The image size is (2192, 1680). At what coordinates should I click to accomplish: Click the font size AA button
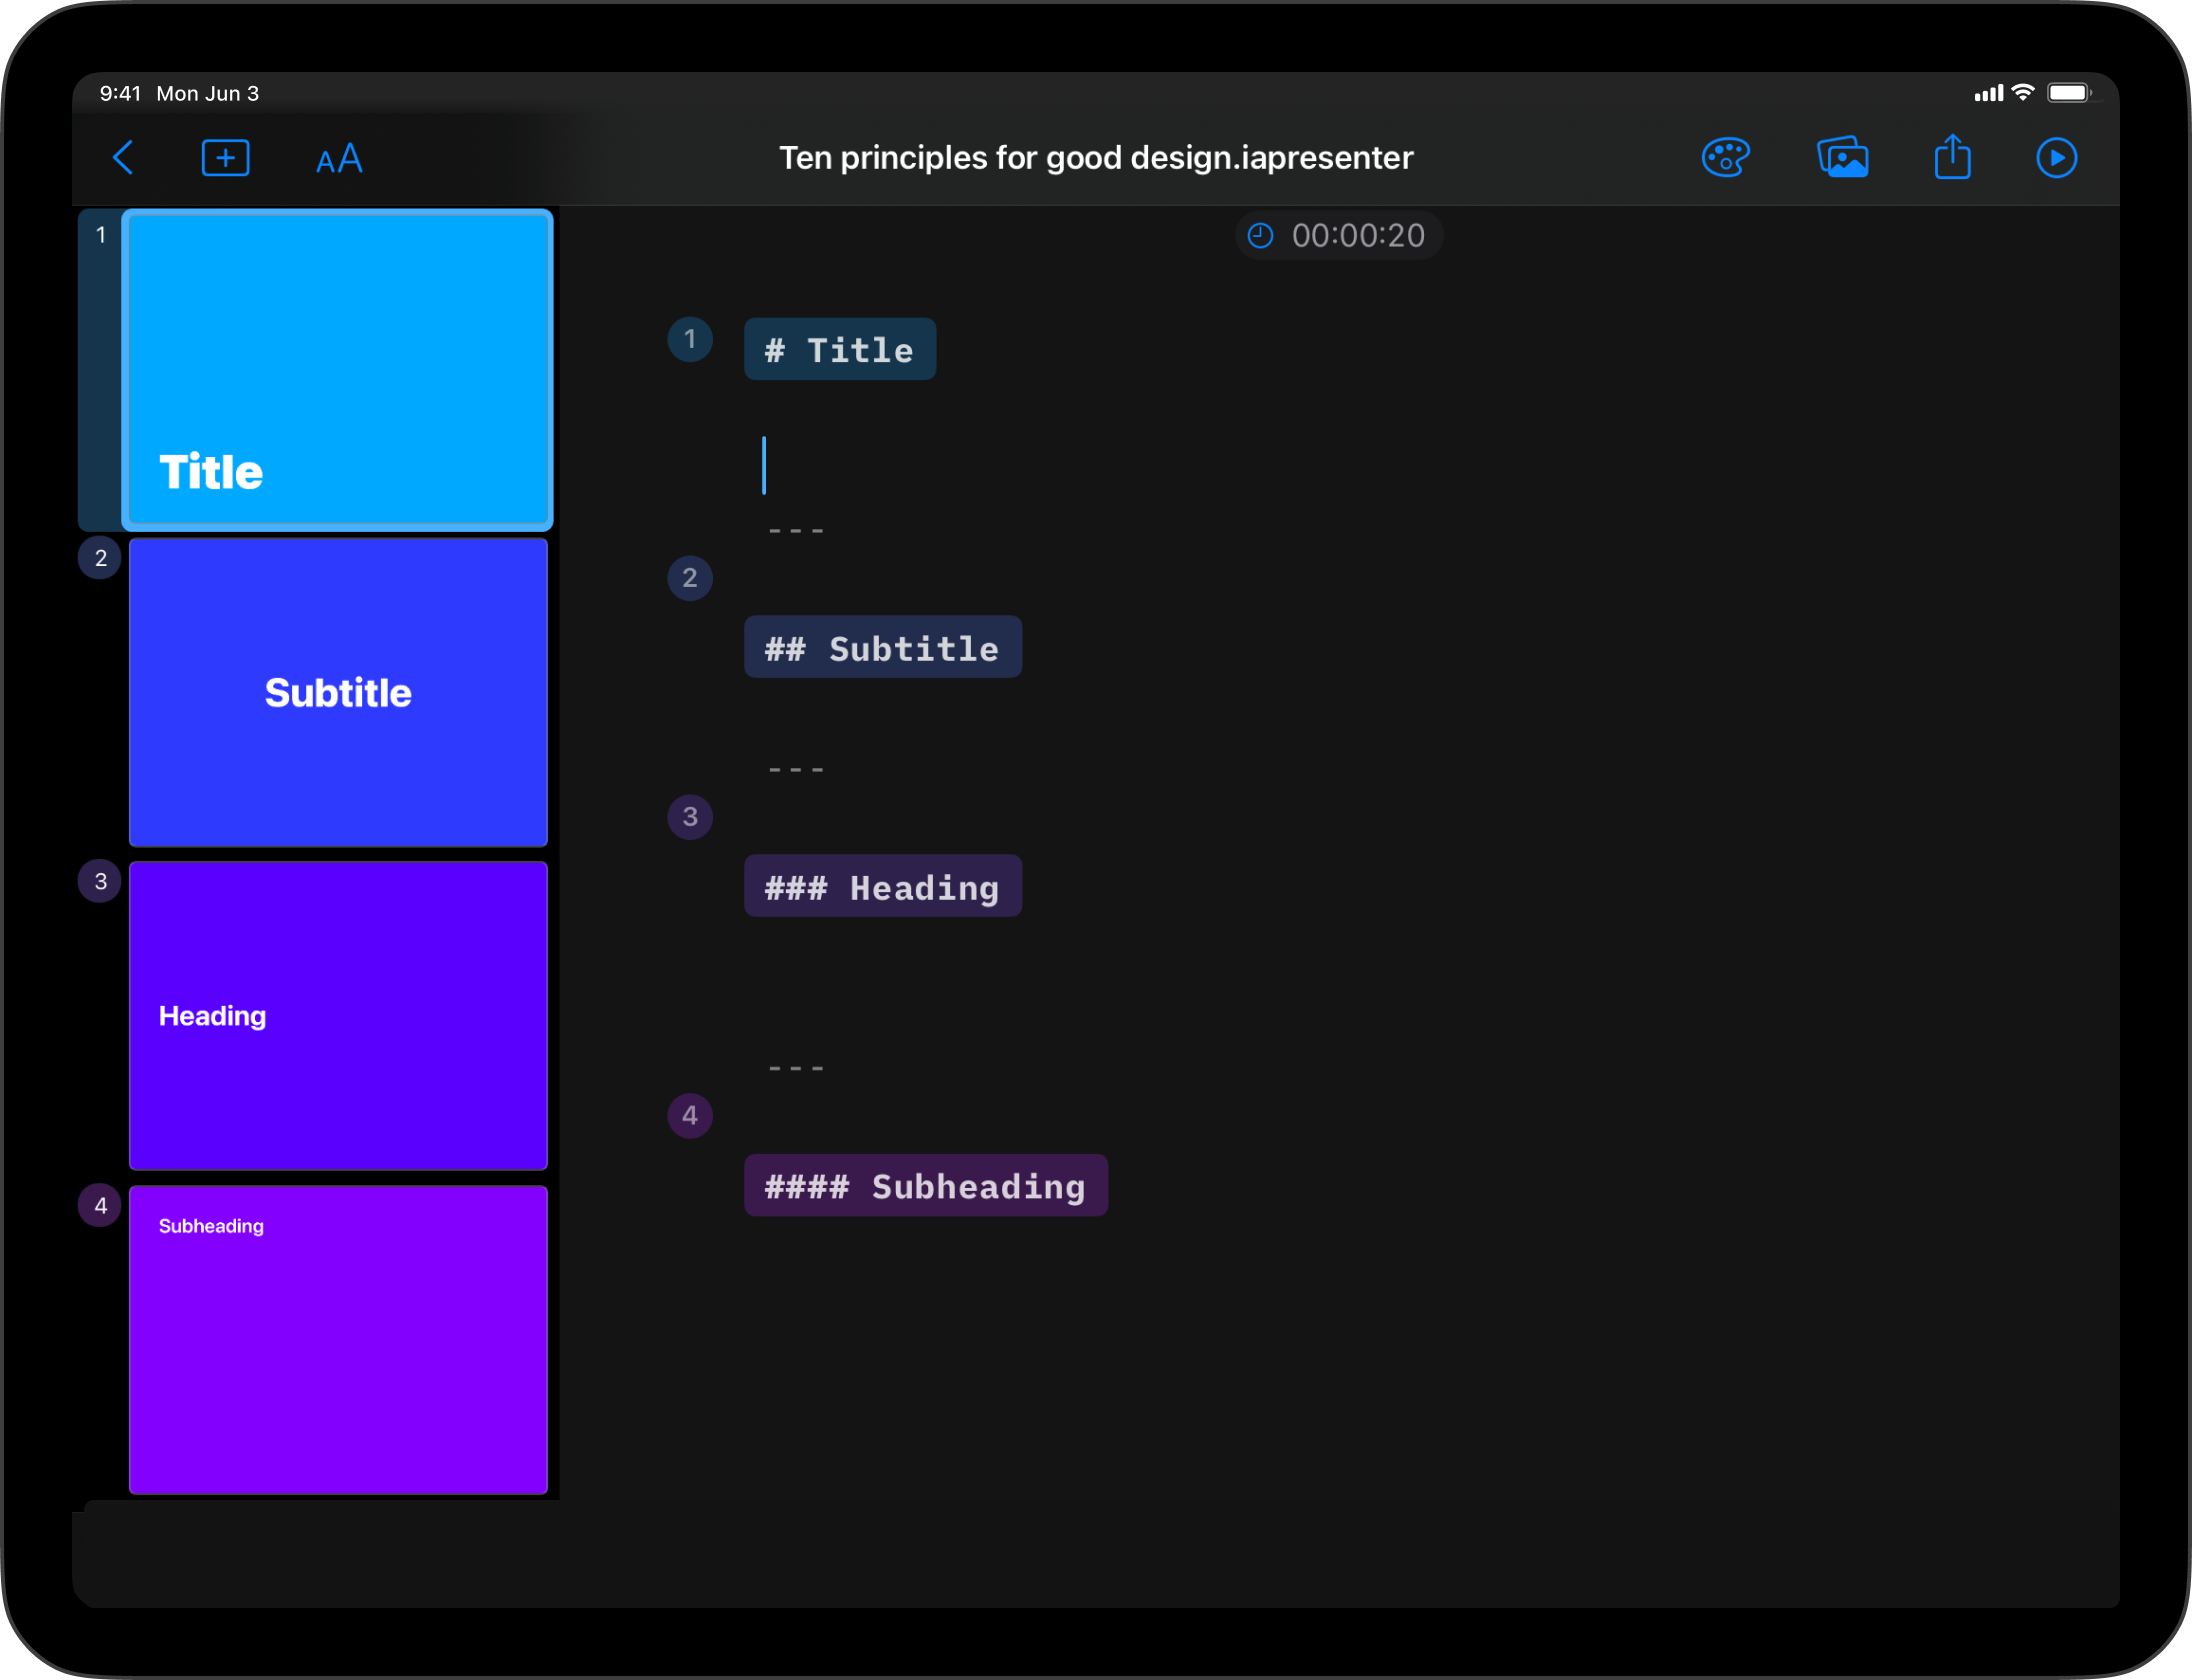pos(339,157)
